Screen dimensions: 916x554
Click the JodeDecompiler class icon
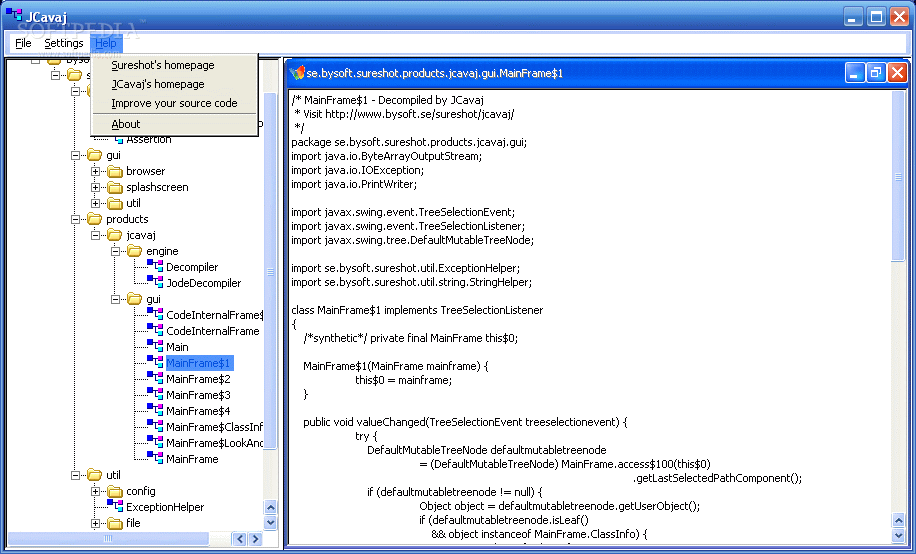(x=155, y=282)
